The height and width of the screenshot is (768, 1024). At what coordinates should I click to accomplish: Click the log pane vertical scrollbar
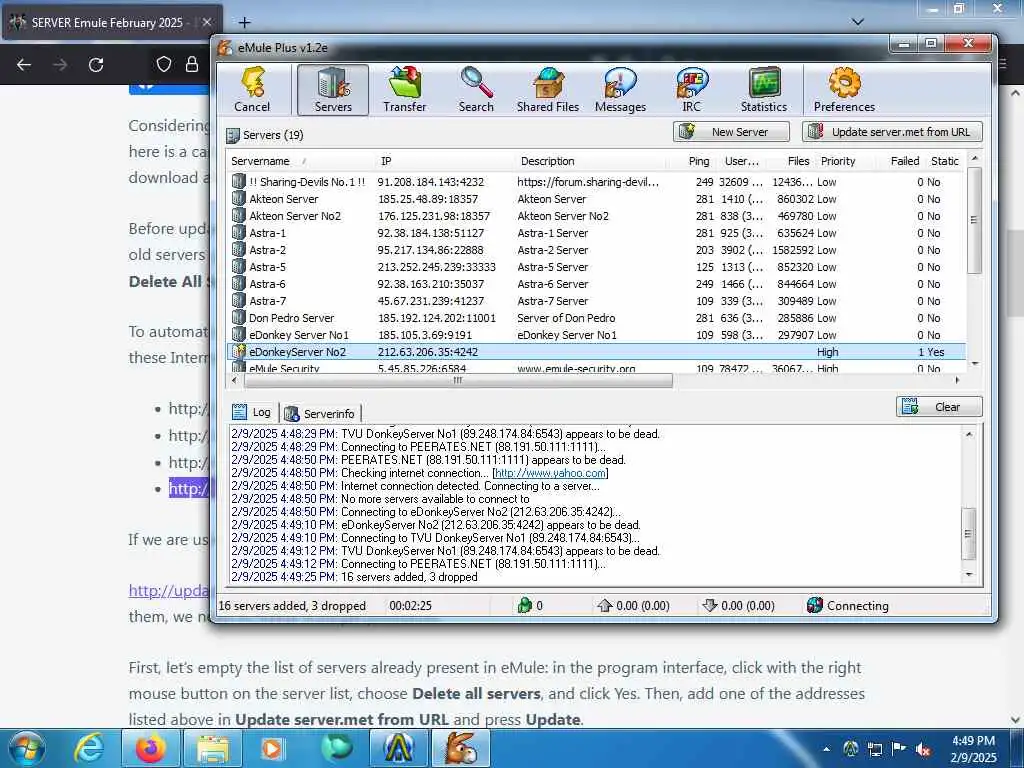coord(968,534)
